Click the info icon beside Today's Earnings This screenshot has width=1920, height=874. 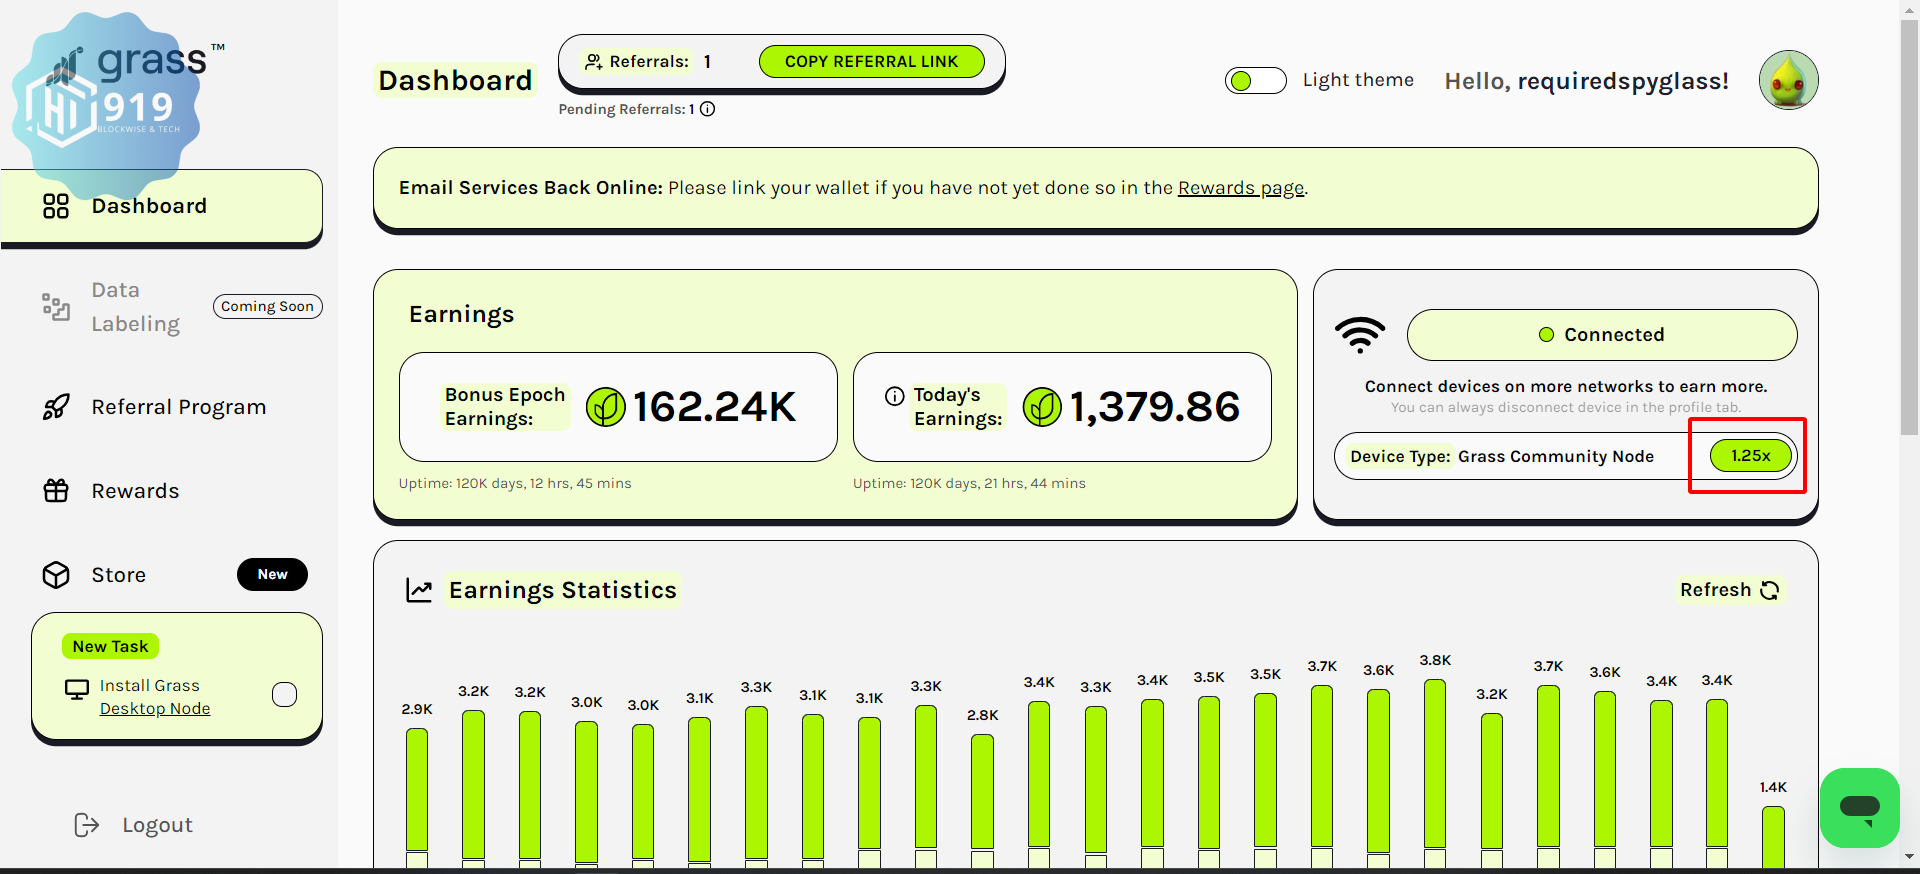coord(895,396)
